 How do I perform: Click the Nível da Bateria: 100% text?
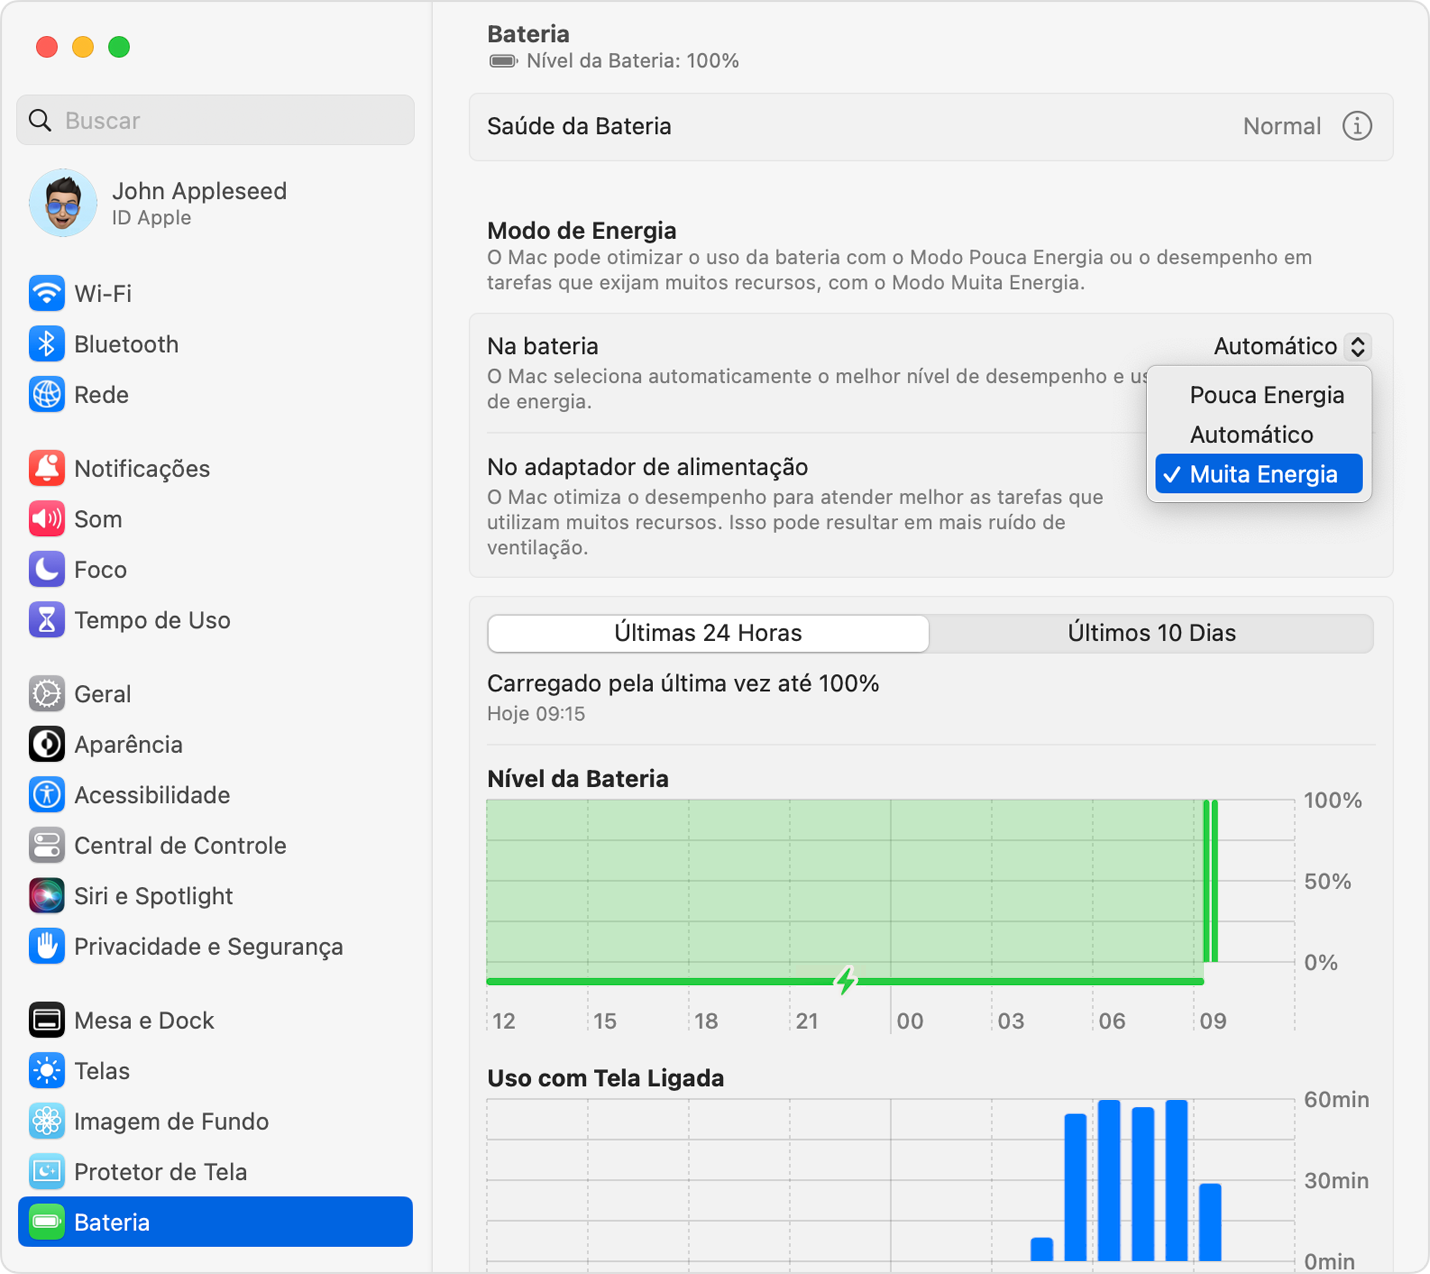click(x=633, y=61)
